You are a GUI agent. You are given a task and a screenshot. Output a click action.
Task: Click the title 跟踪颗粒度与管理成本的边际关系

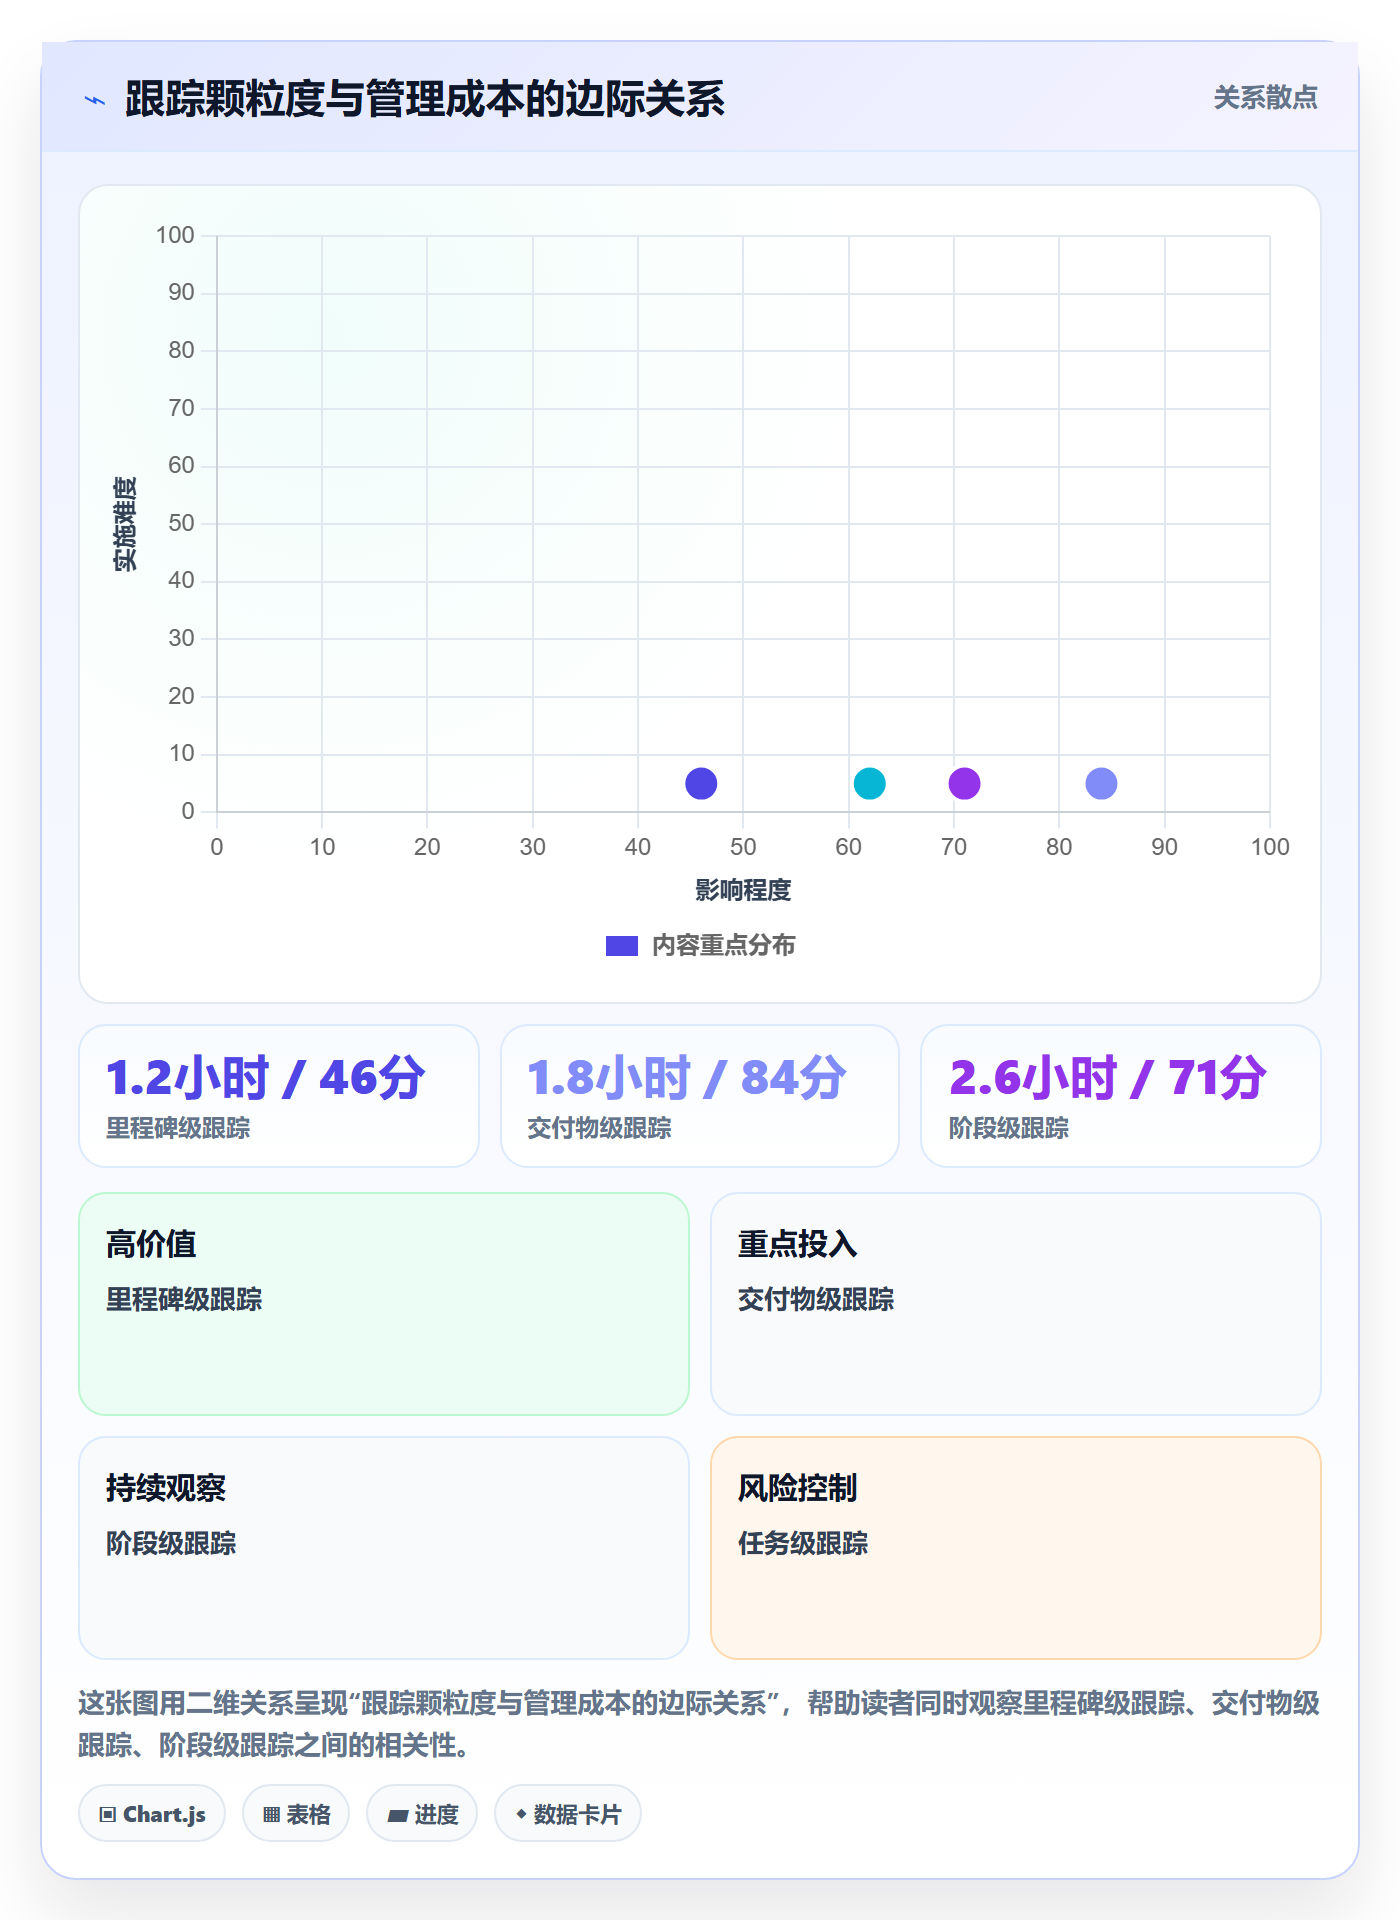point(425,100)
